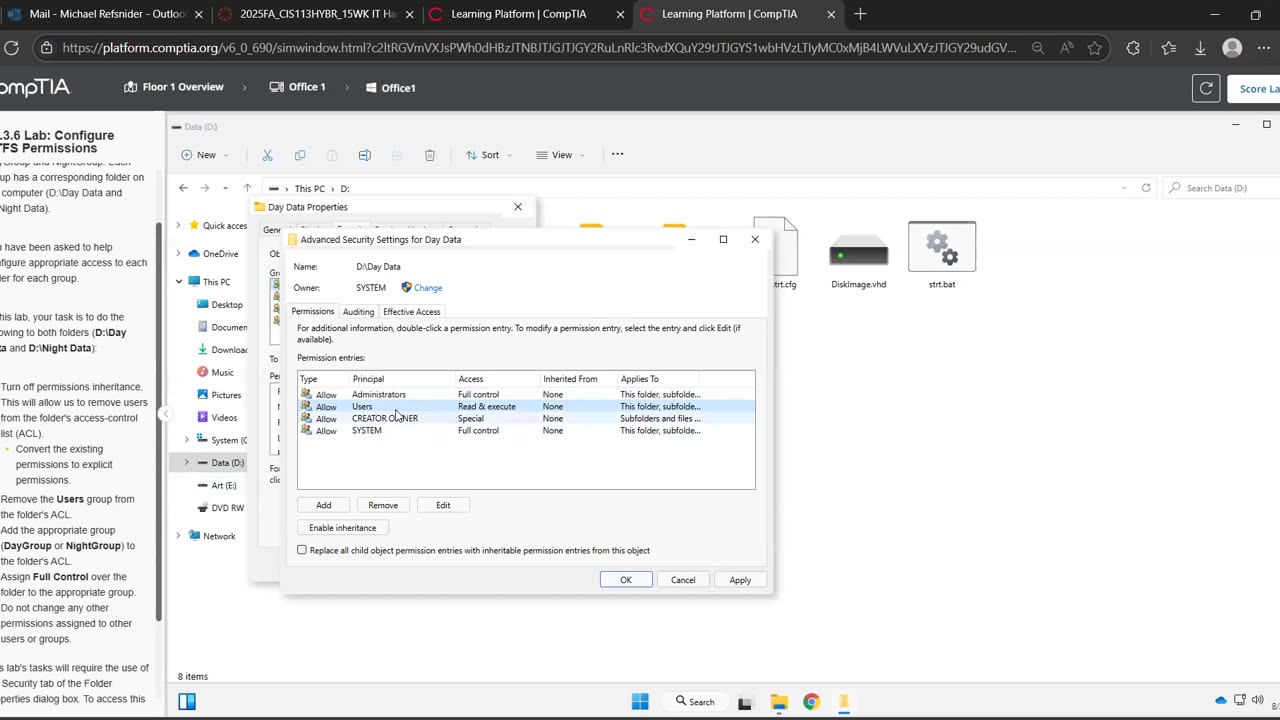
Task: Go up one level with the up arrow
Action: click(247, 188)
